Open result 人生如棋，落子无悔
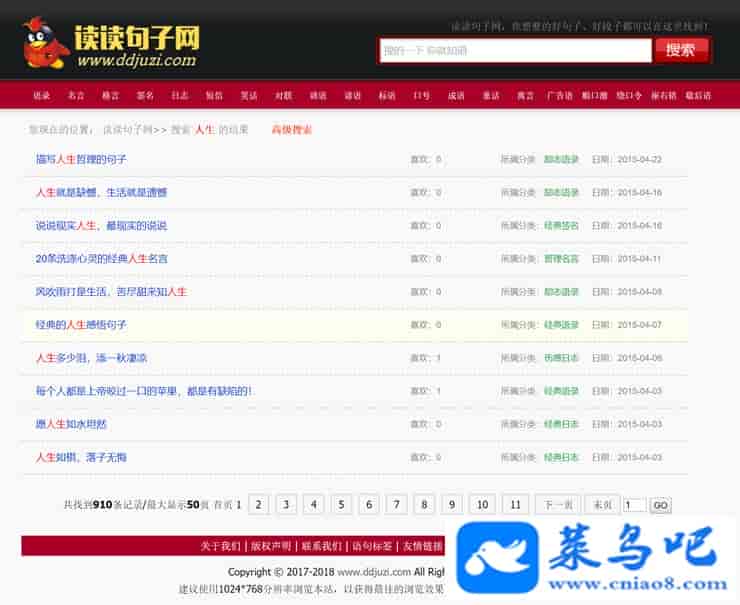The width and height of the screenshot is (740, 605). 81,457
